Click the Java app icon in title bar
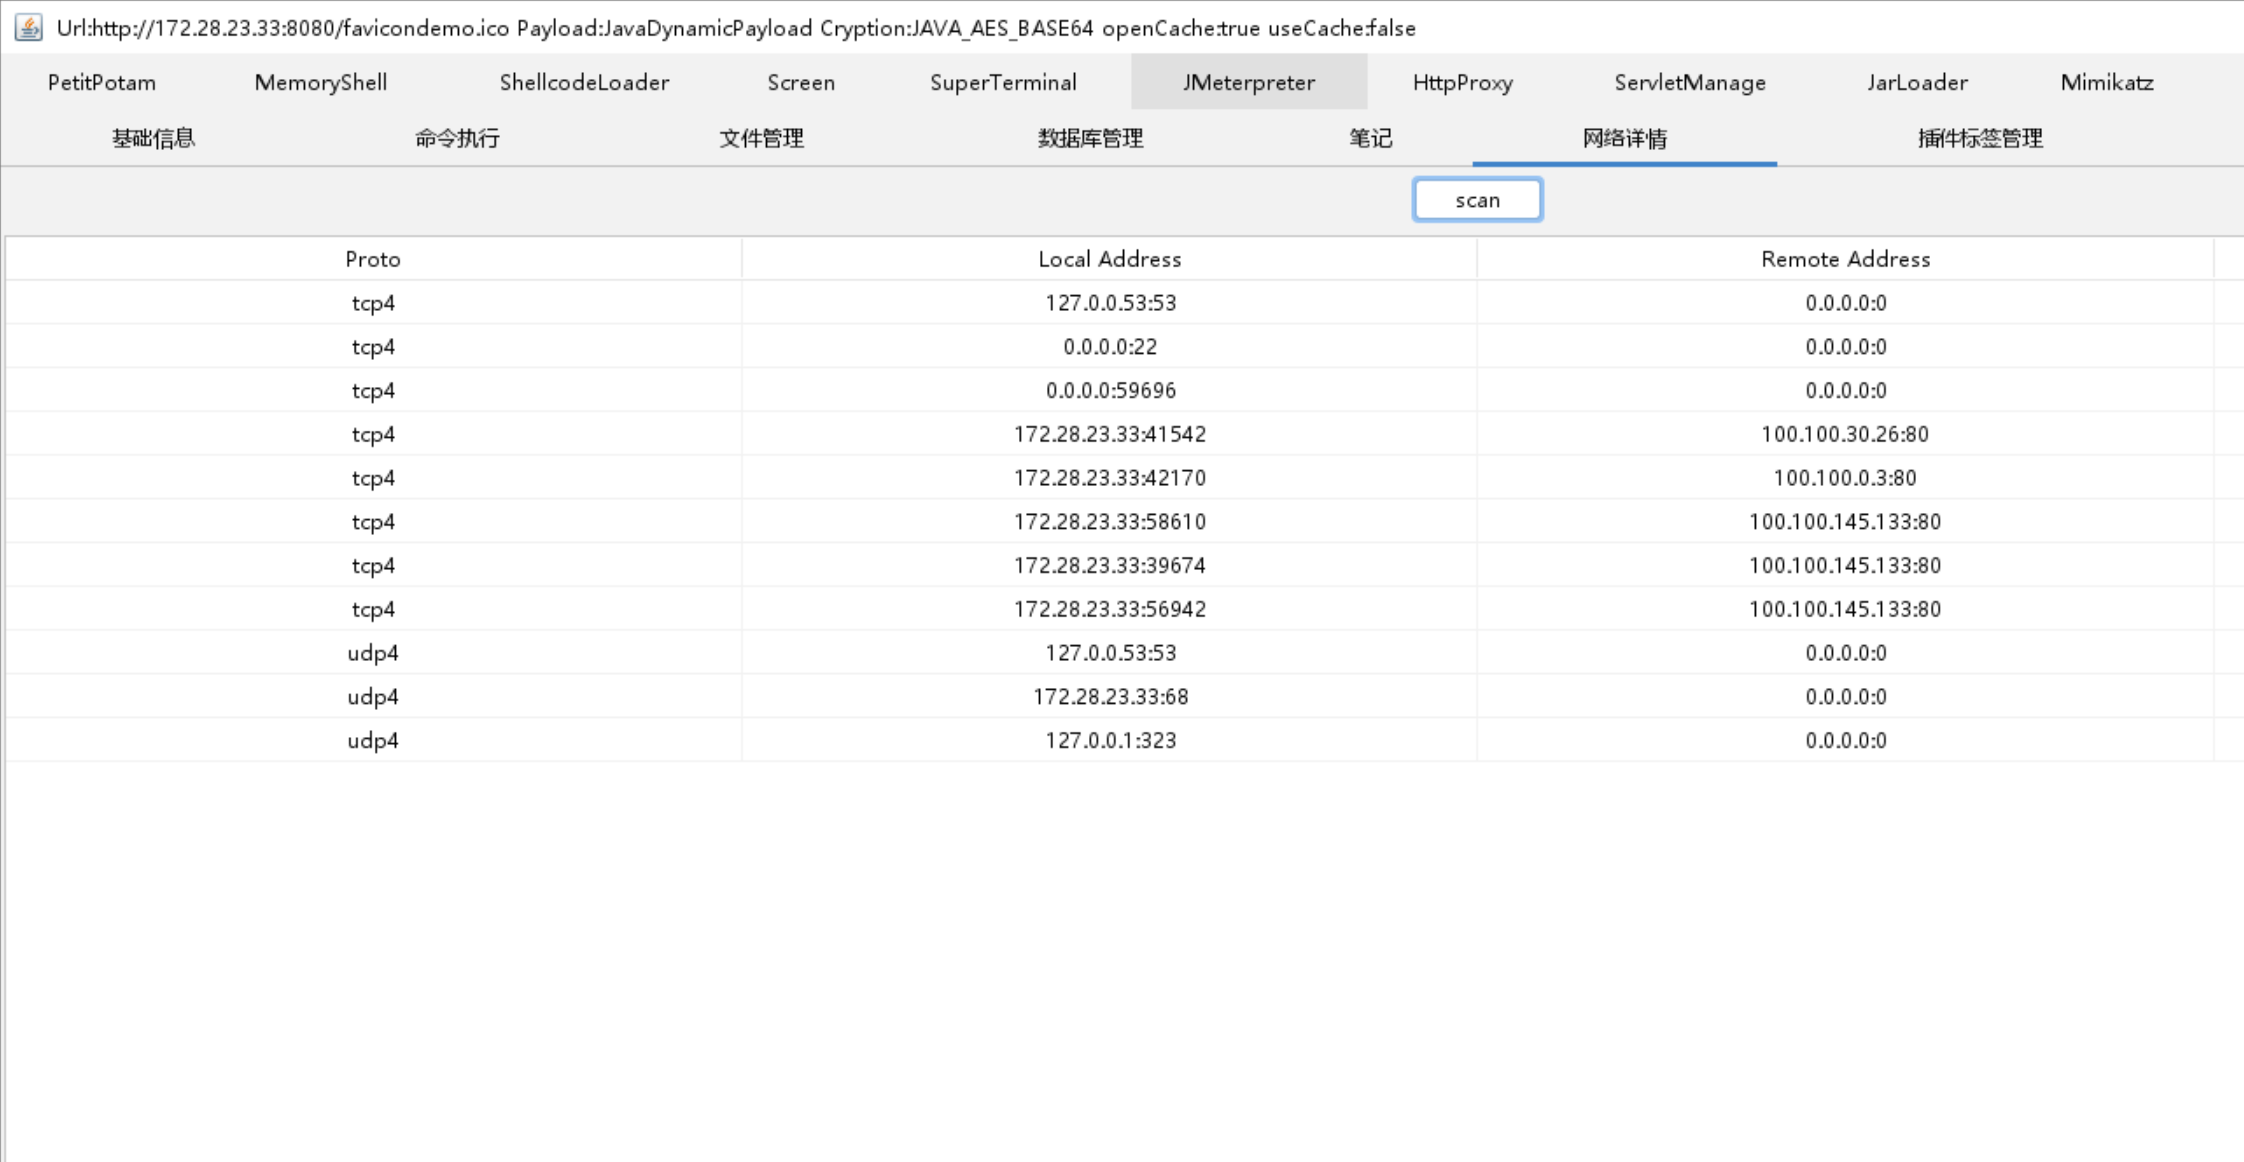Image resolution: width=2244 pixels, height=1162 pixels. 28,27
